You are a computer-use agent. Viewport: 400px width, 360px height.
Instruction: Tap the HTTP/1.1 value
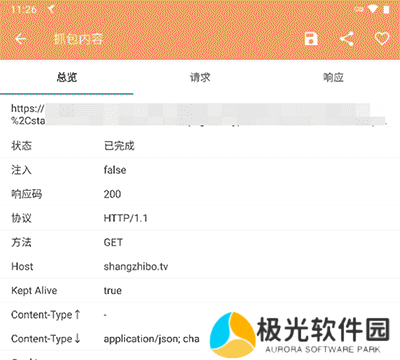click(x=126, y=218)
